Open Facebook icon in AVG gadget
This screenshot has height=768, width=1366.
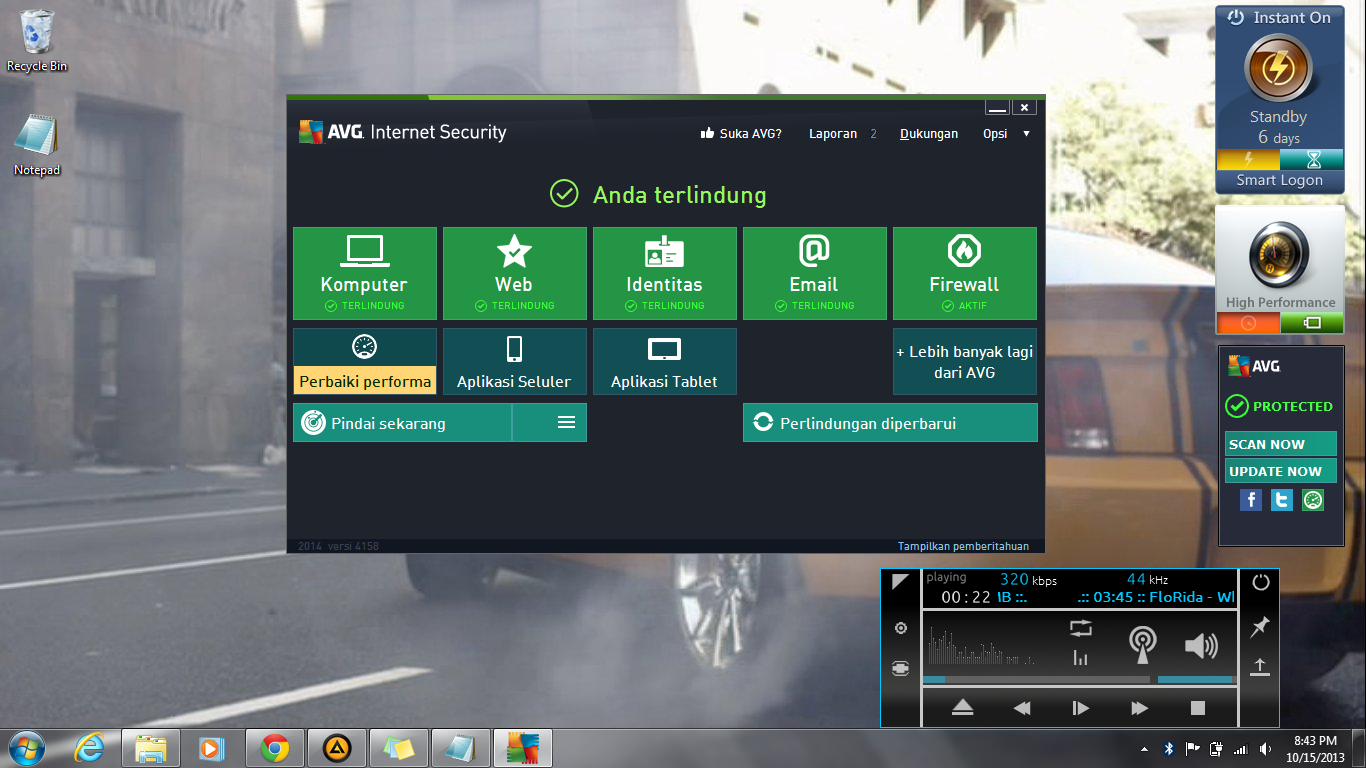tap(1251, 500)
